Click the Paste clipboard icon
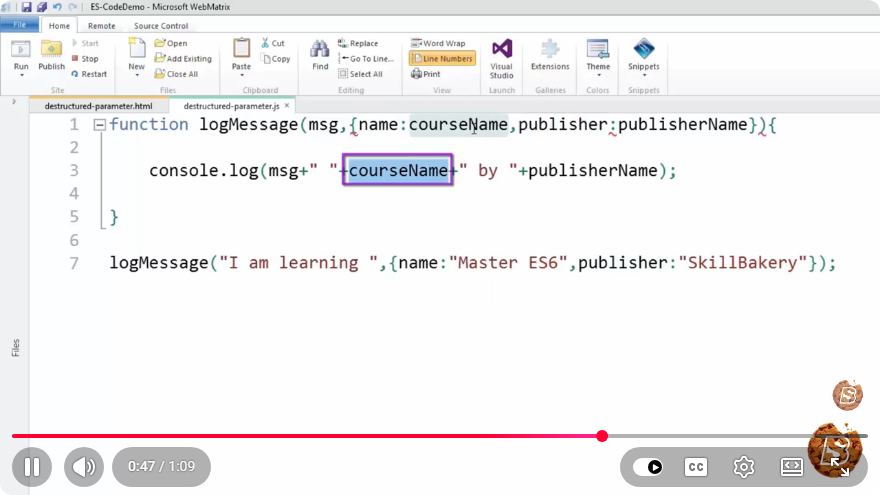The width and height of the screenshot is (880, 495). tap(241, 48)
